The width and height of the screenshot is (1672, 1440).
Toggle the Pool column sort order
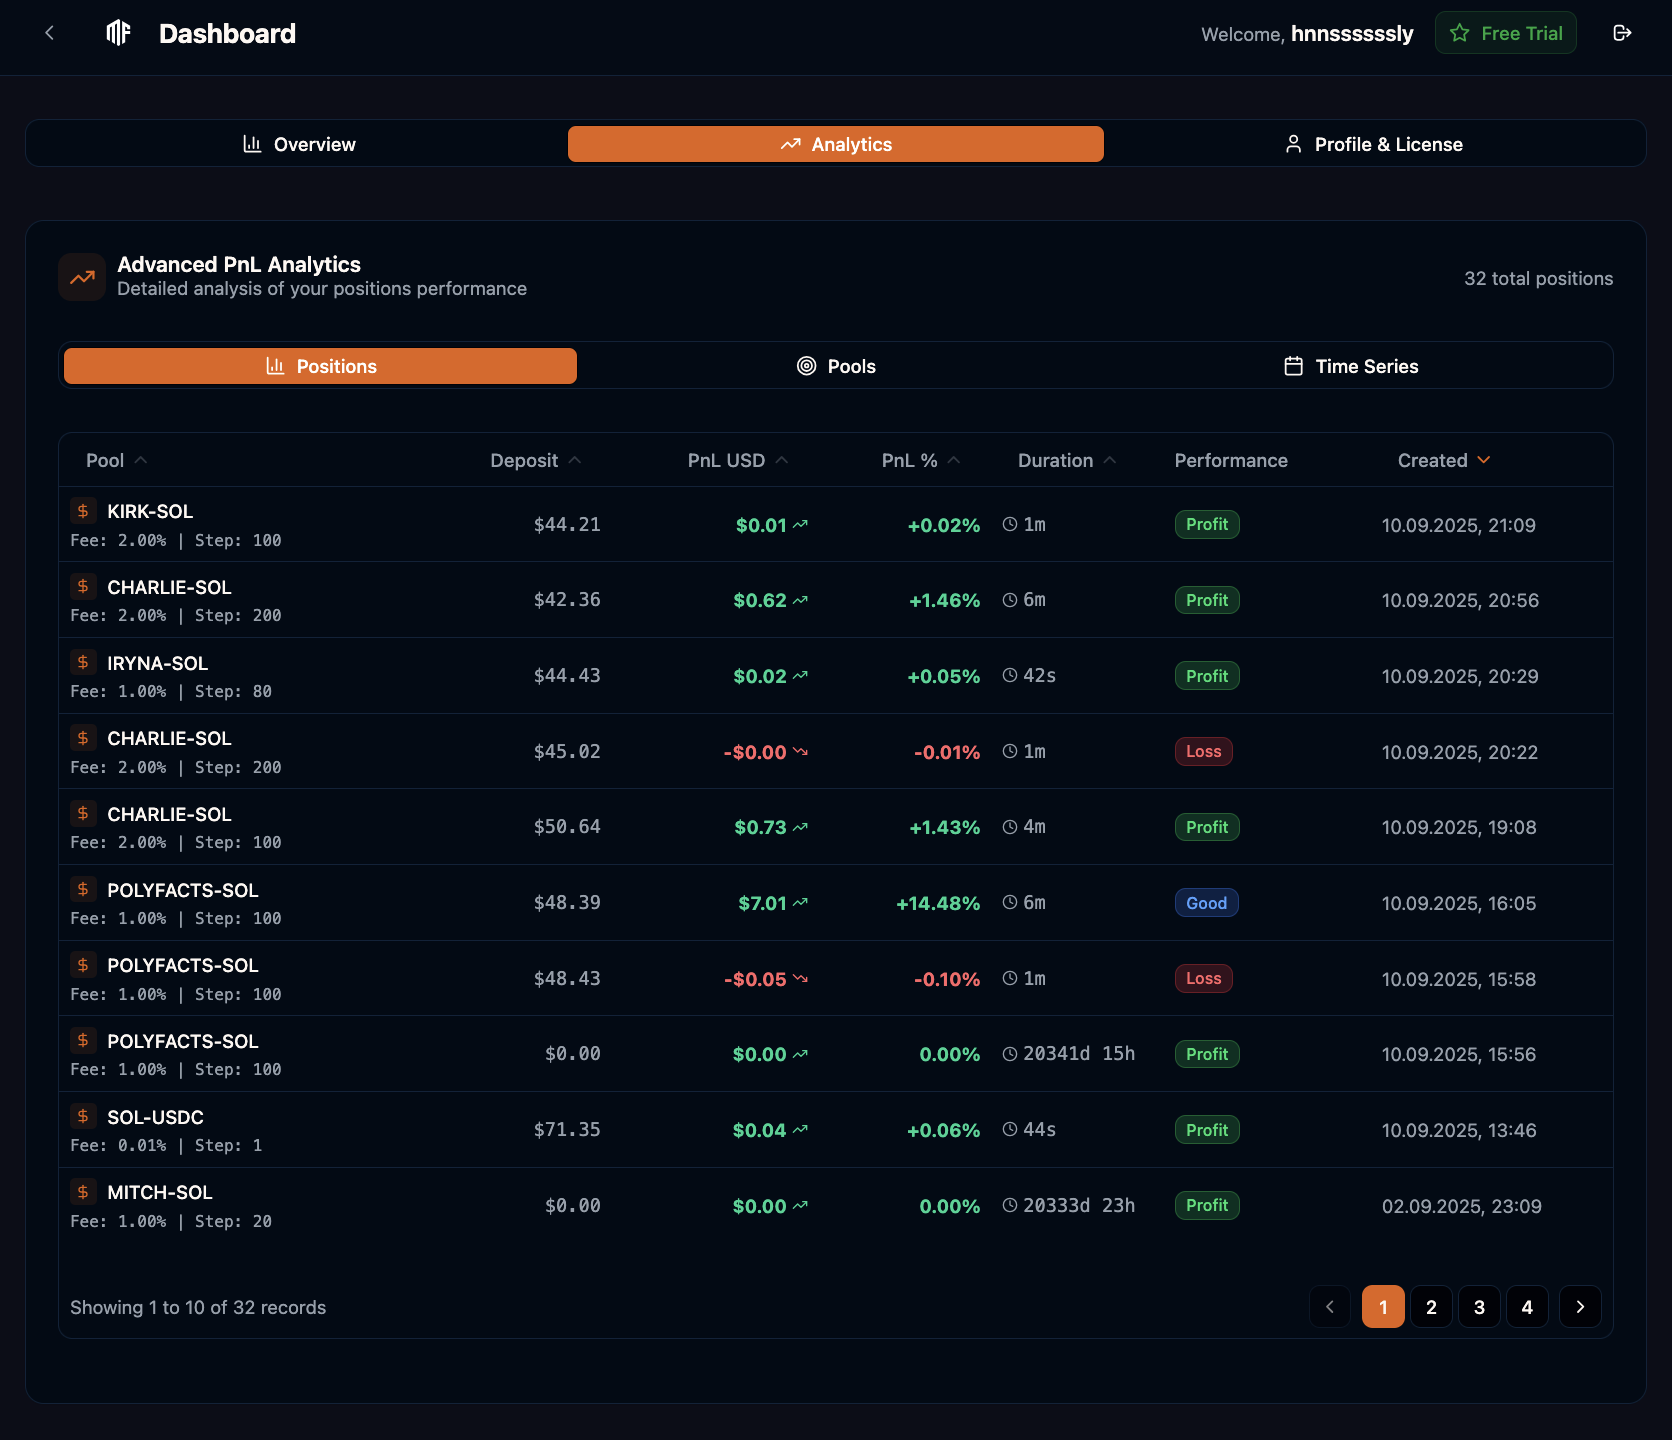[x=141, y=459]
